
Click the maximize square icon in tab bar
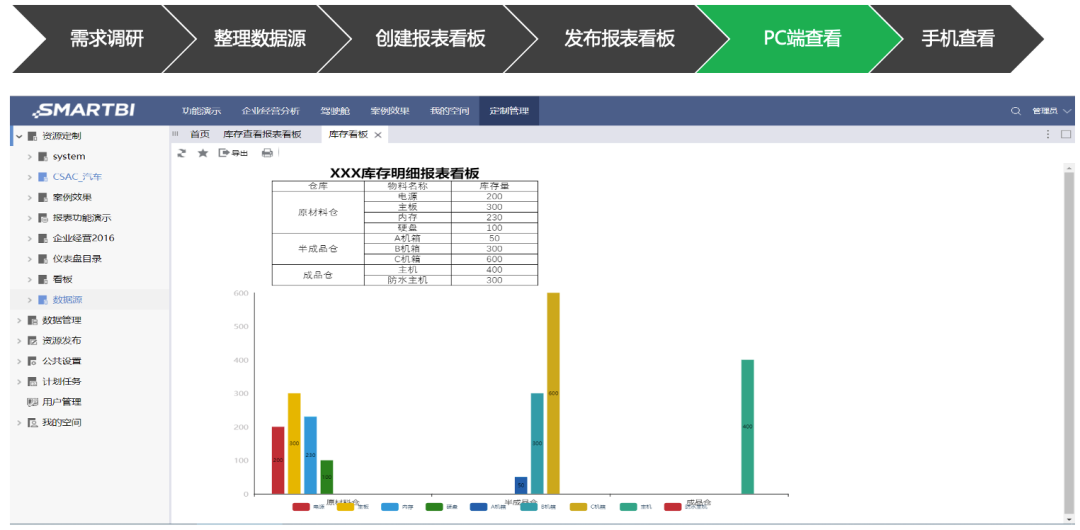[x=1066, y=134]
